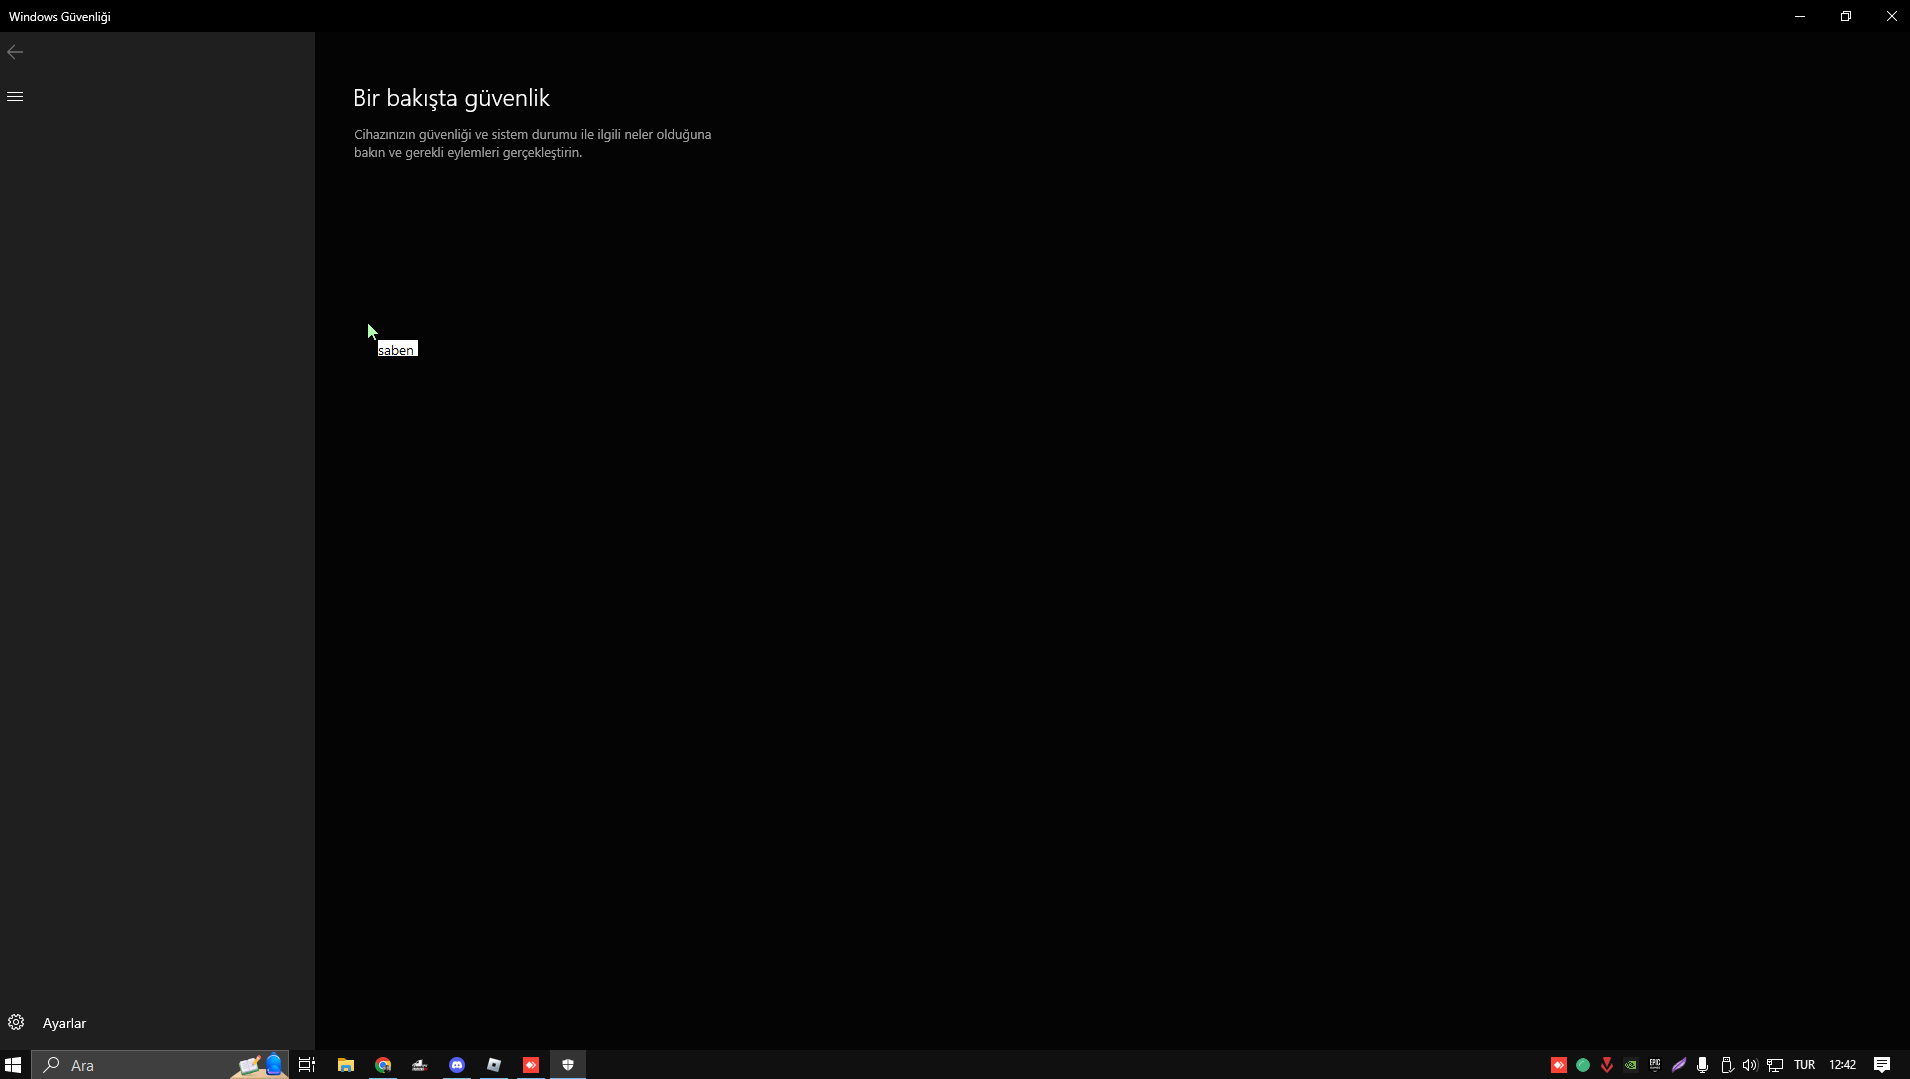Open Safely Remove Hardware USB icon
Viewport: 1910px width, 1079px height.
(x=1727, y=1065)
